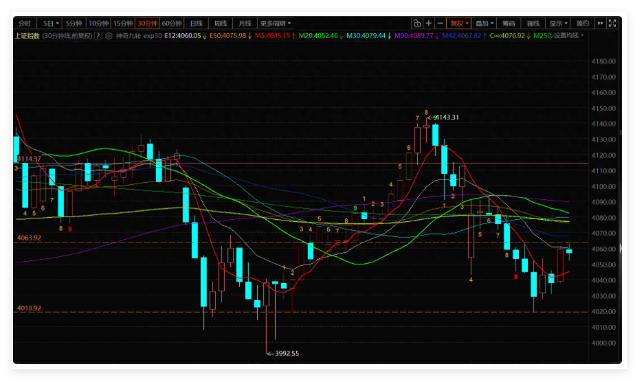639x381 pixels.
Task: Click the 4063.92 horizontal line label
Action: pyautogui.click(x=29, y=238)
